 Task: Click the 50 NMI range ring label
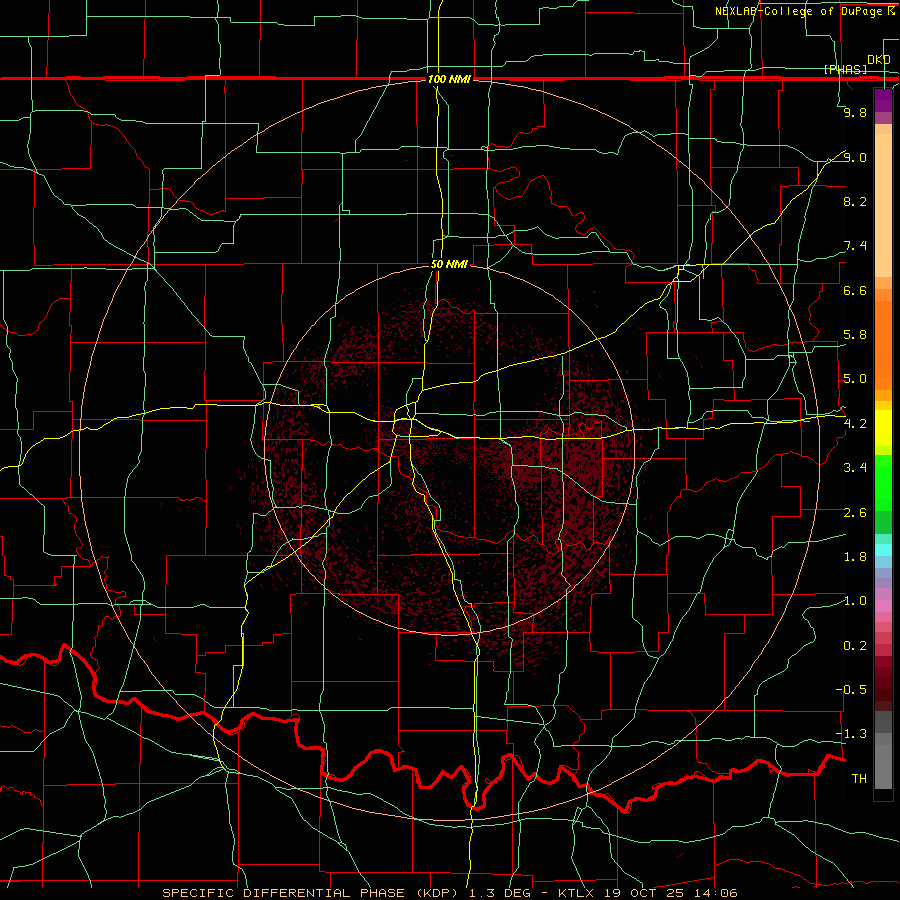[449, 264]
